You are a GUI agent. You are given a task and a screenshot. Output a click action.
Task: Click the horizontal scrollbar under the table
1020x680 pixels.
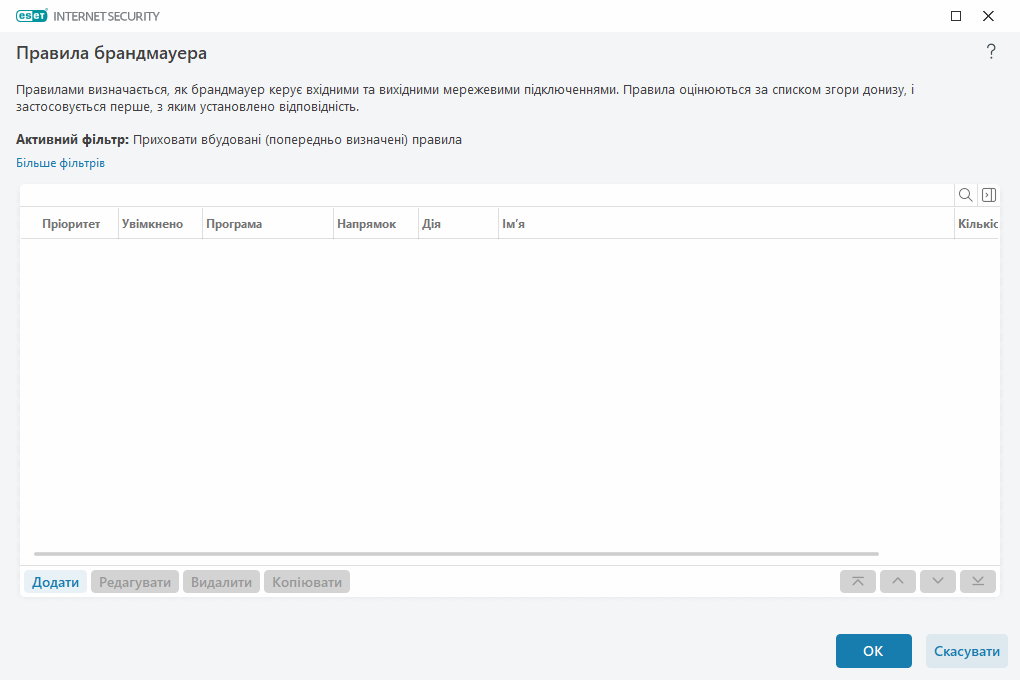tap(456, 553)
